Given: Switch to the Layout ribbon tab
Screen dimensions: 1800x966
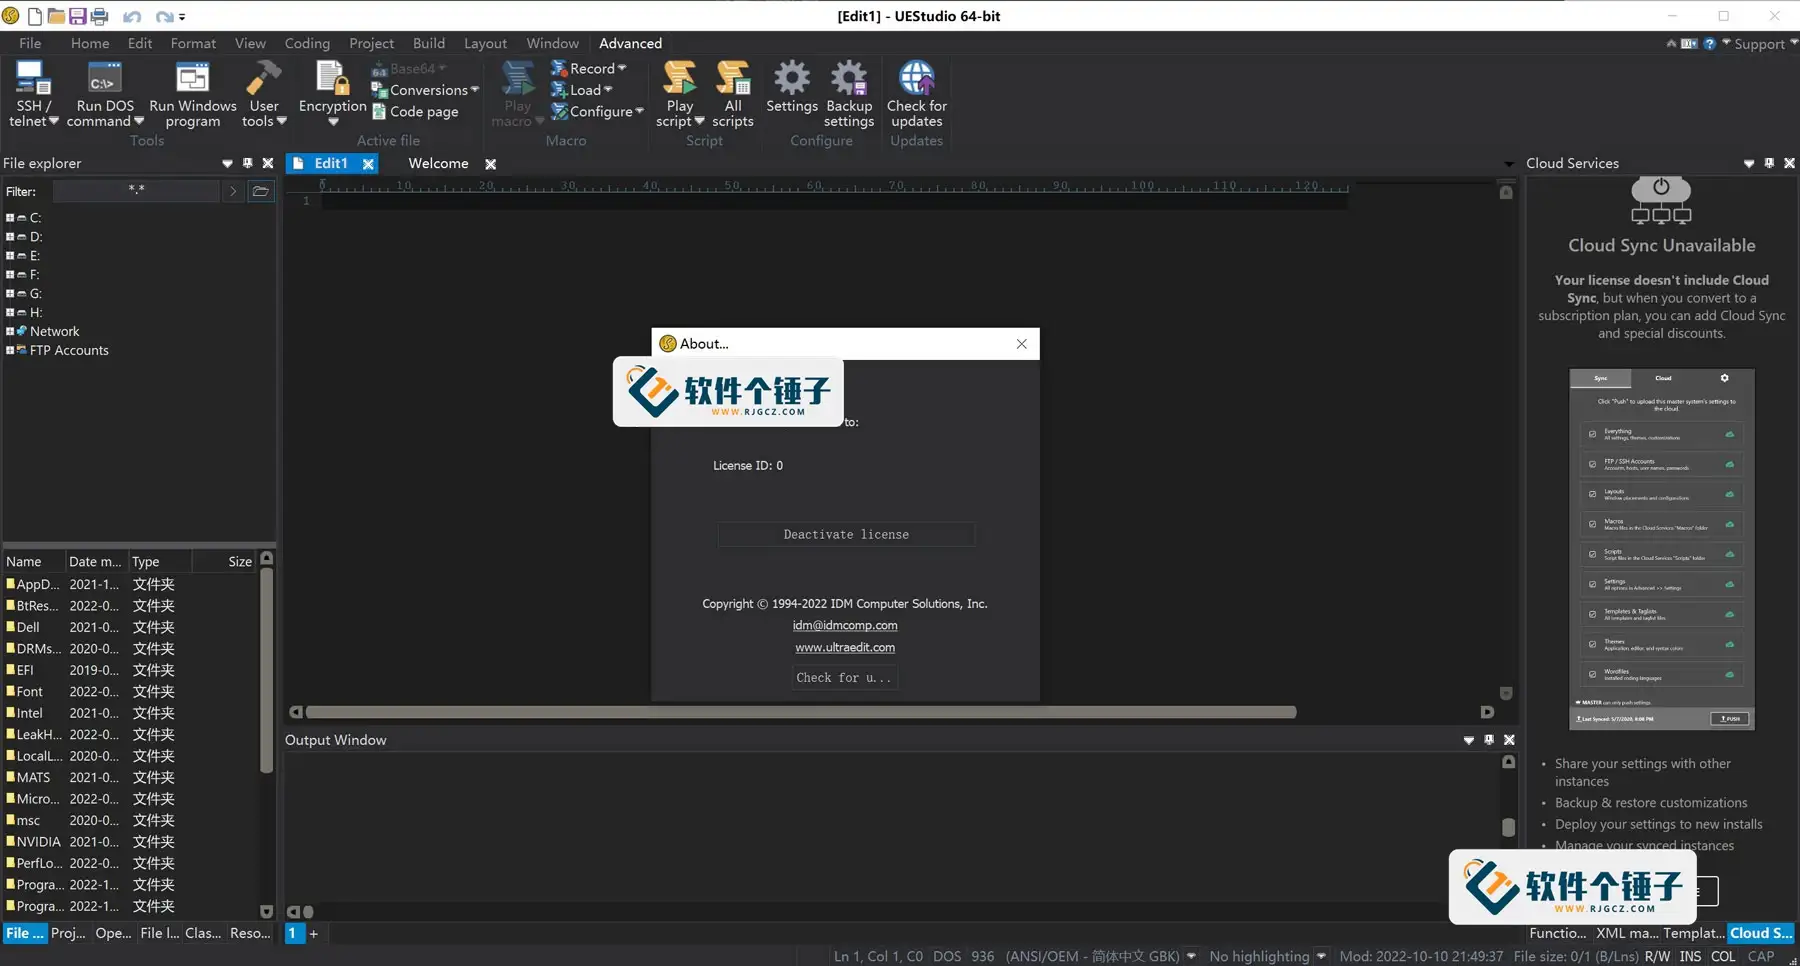Looking at the screenshot, I should [x=485, y=43].
